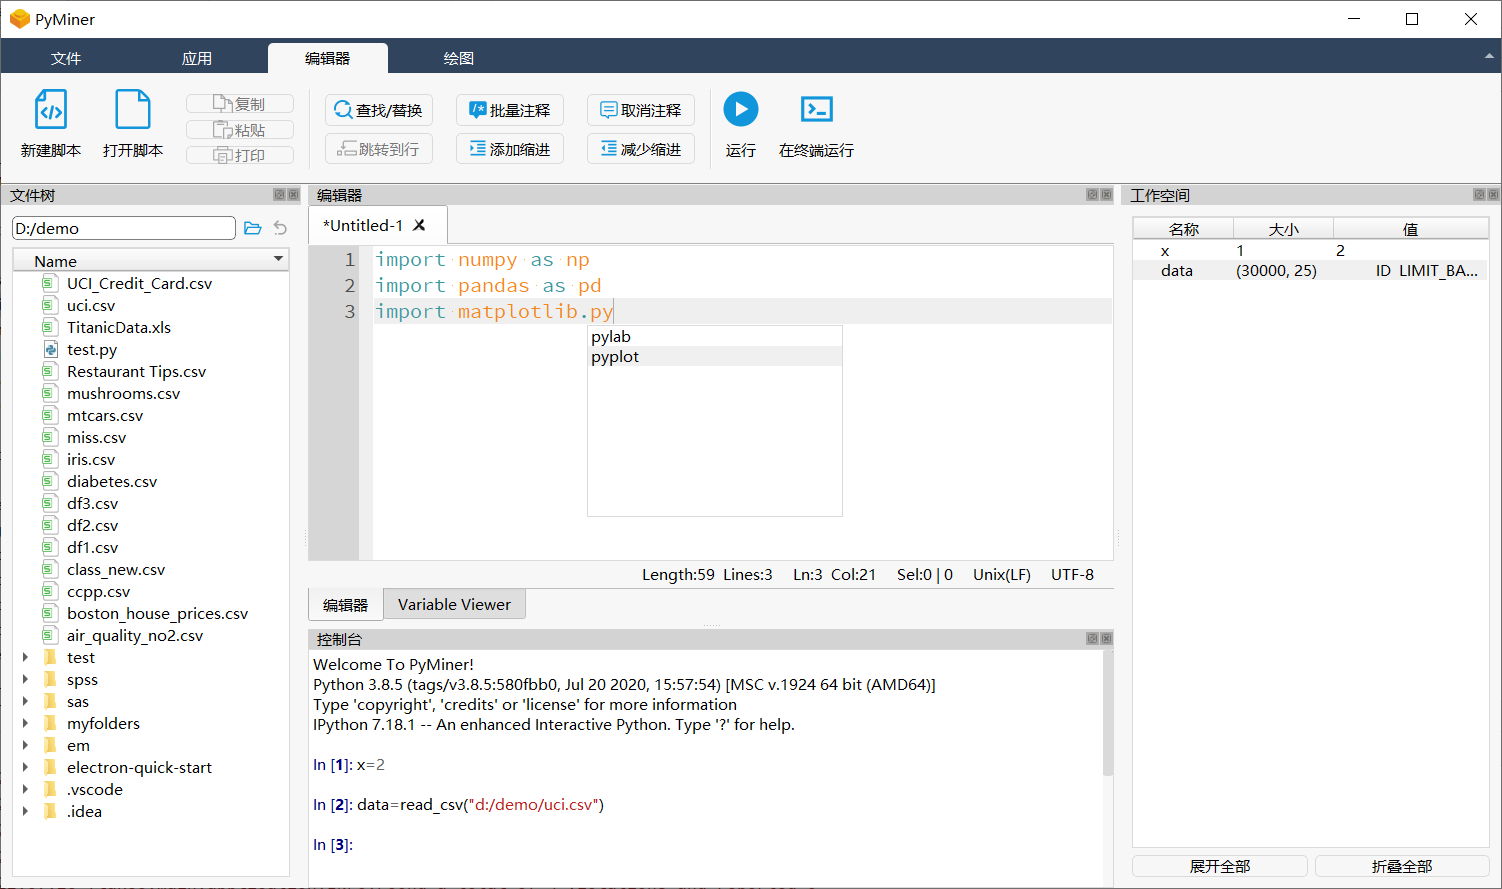The height and width of the screenshot is (889, 1502).
Task: Click the D:/demo path field
Action: (124, 228)
